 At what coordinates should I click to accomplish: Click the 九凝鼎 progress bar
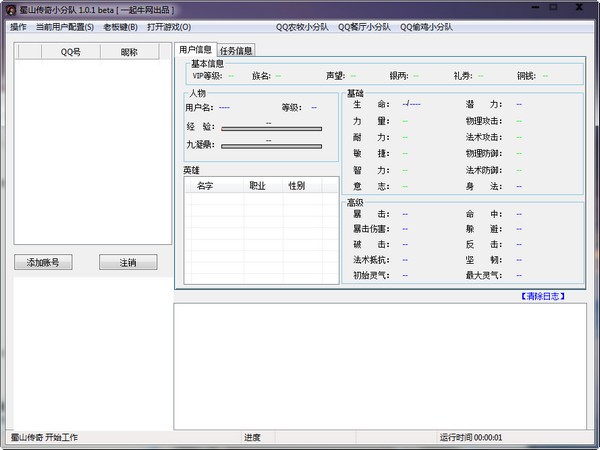coord(272,146)
